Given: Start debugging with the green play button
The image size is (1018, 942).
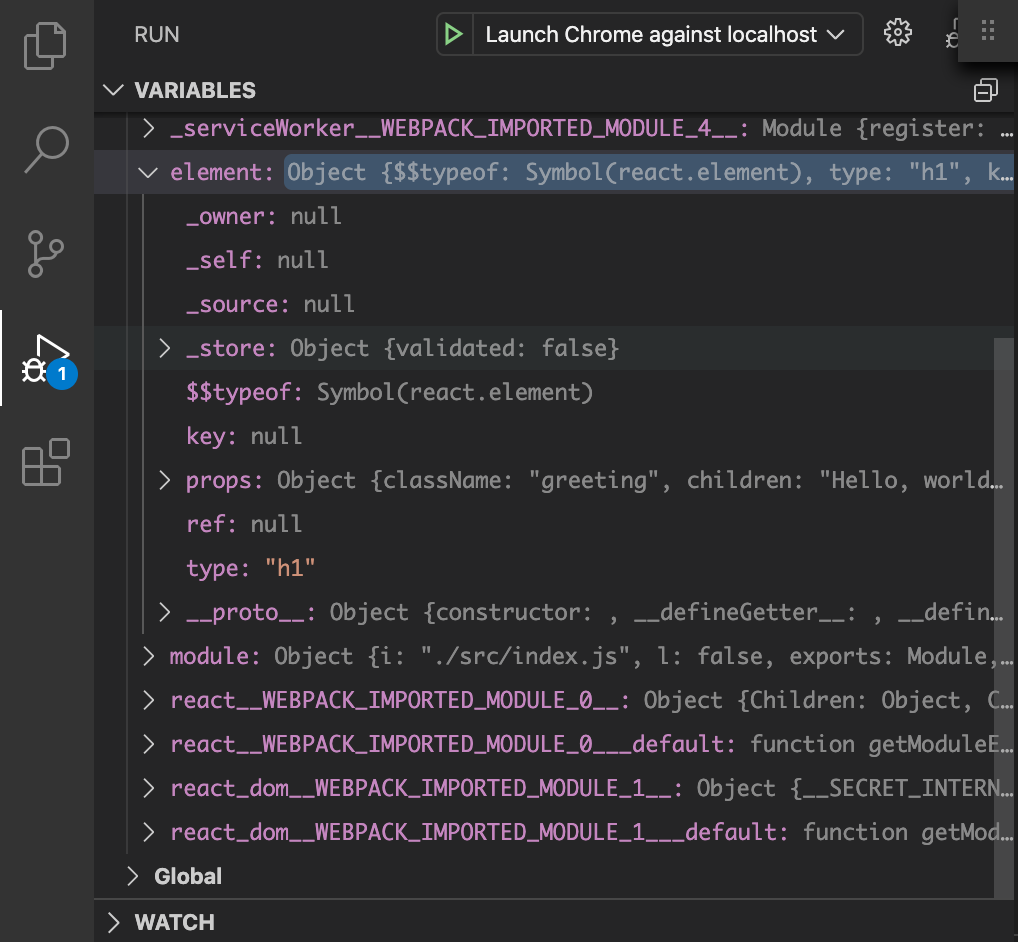Looking at the screenshot, I should click(x=455, y=33).
